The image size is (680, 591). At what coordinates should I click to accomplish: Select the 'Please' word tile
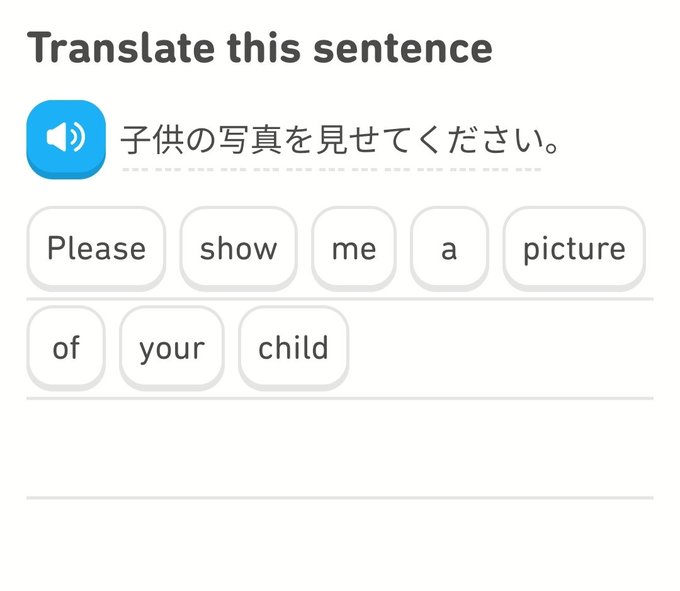coord(96,248)
